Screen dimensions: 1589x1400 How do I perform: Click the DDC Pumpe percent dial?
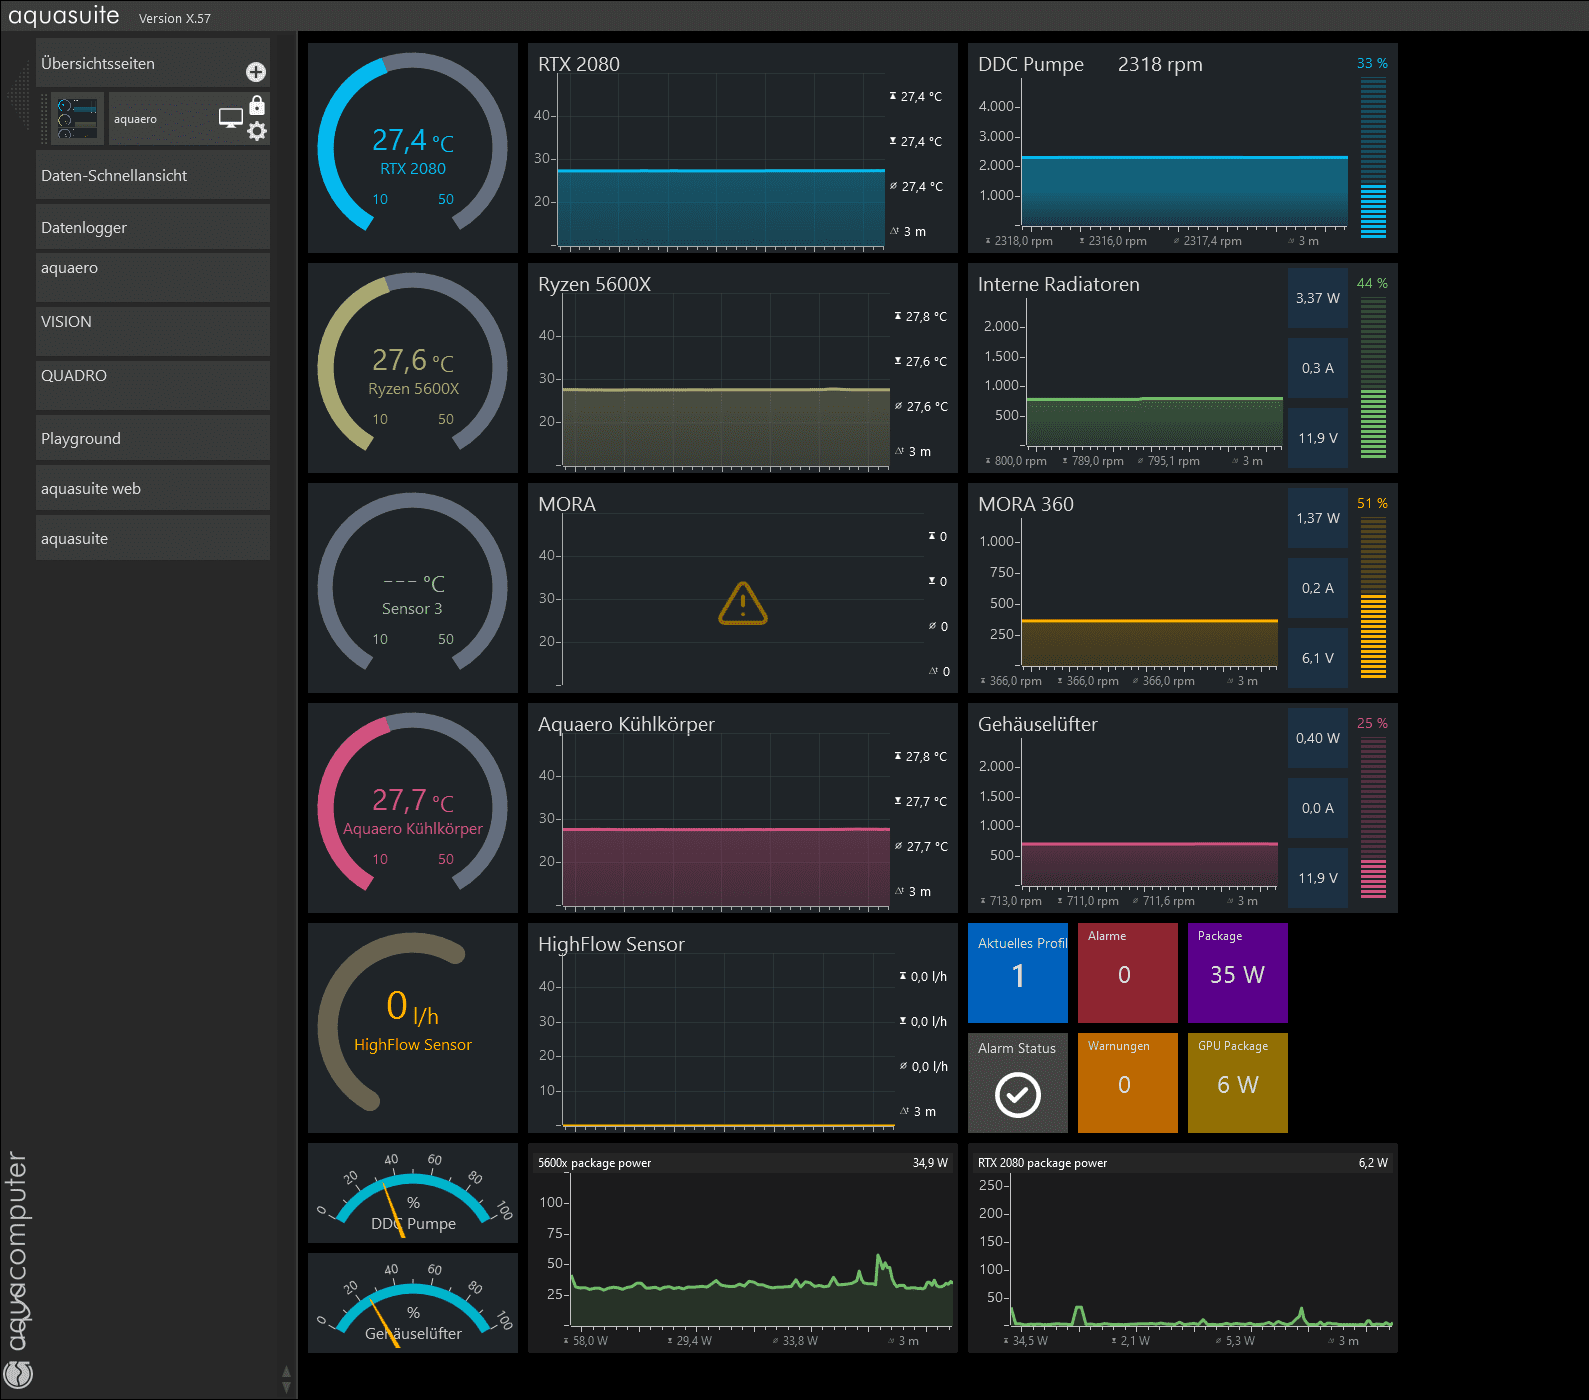413,1193
